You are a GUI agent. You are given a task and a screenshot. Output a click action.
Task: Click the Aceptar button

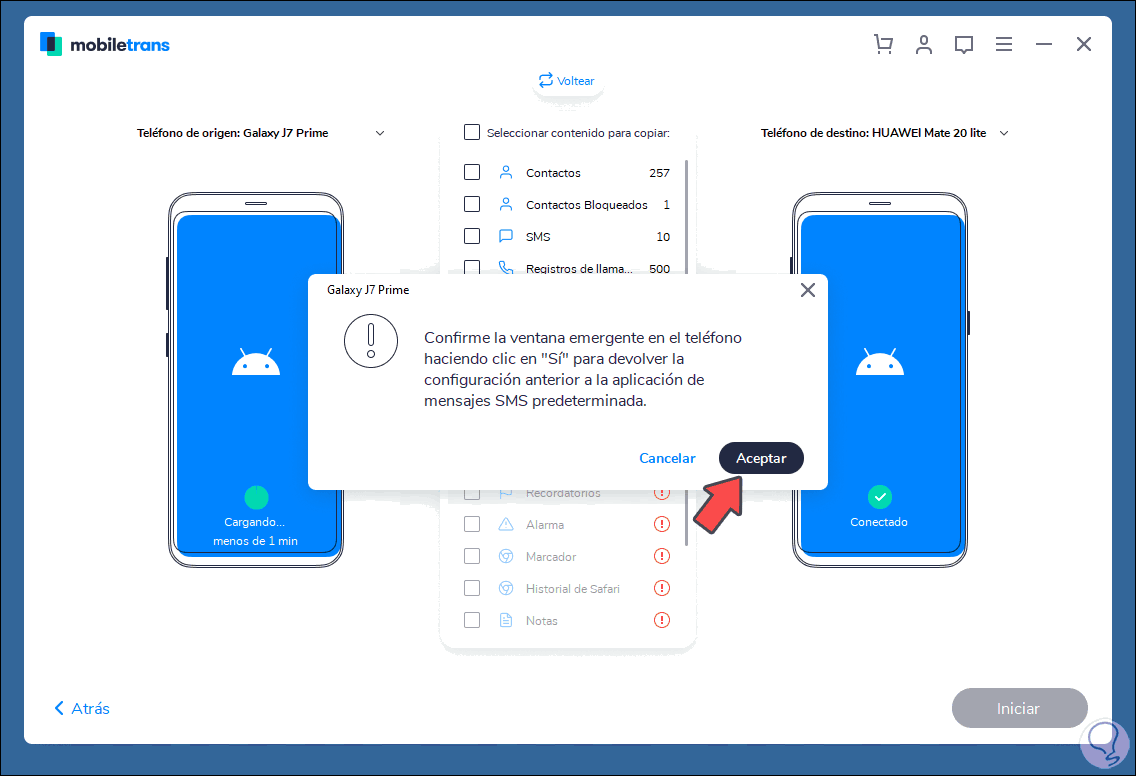(761, 458)
